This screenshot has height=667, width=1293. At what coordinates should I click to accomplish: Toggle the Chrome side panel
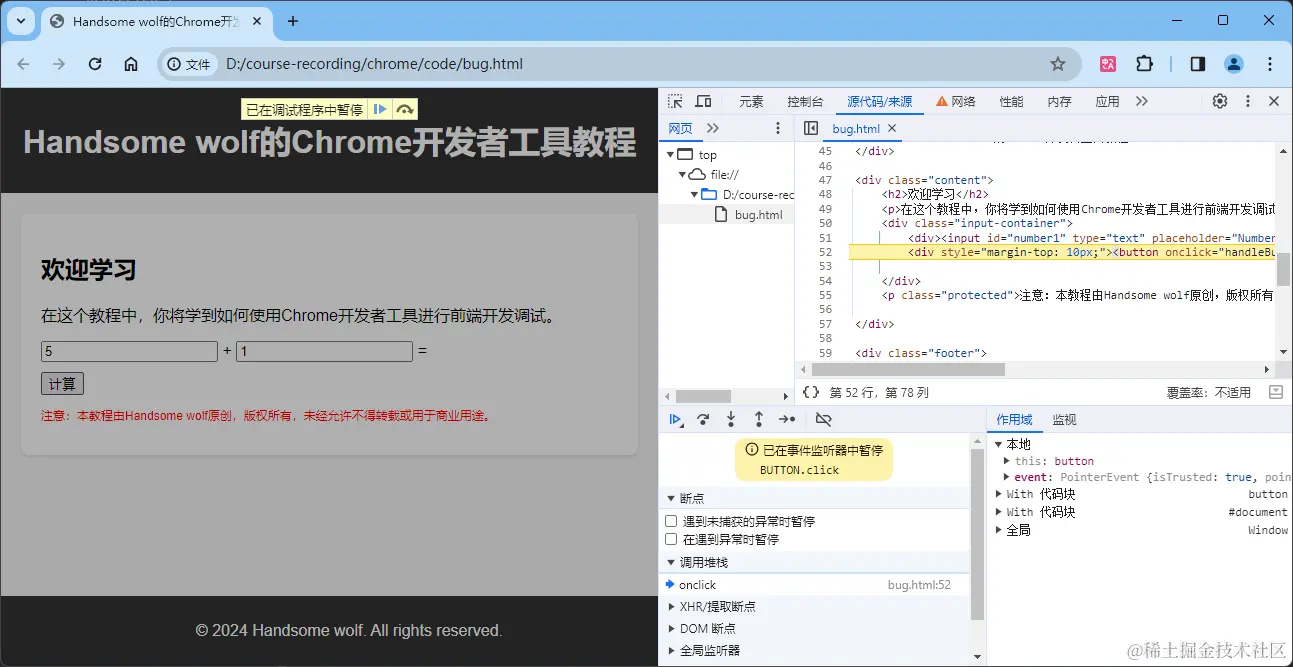coord(1198,64)
